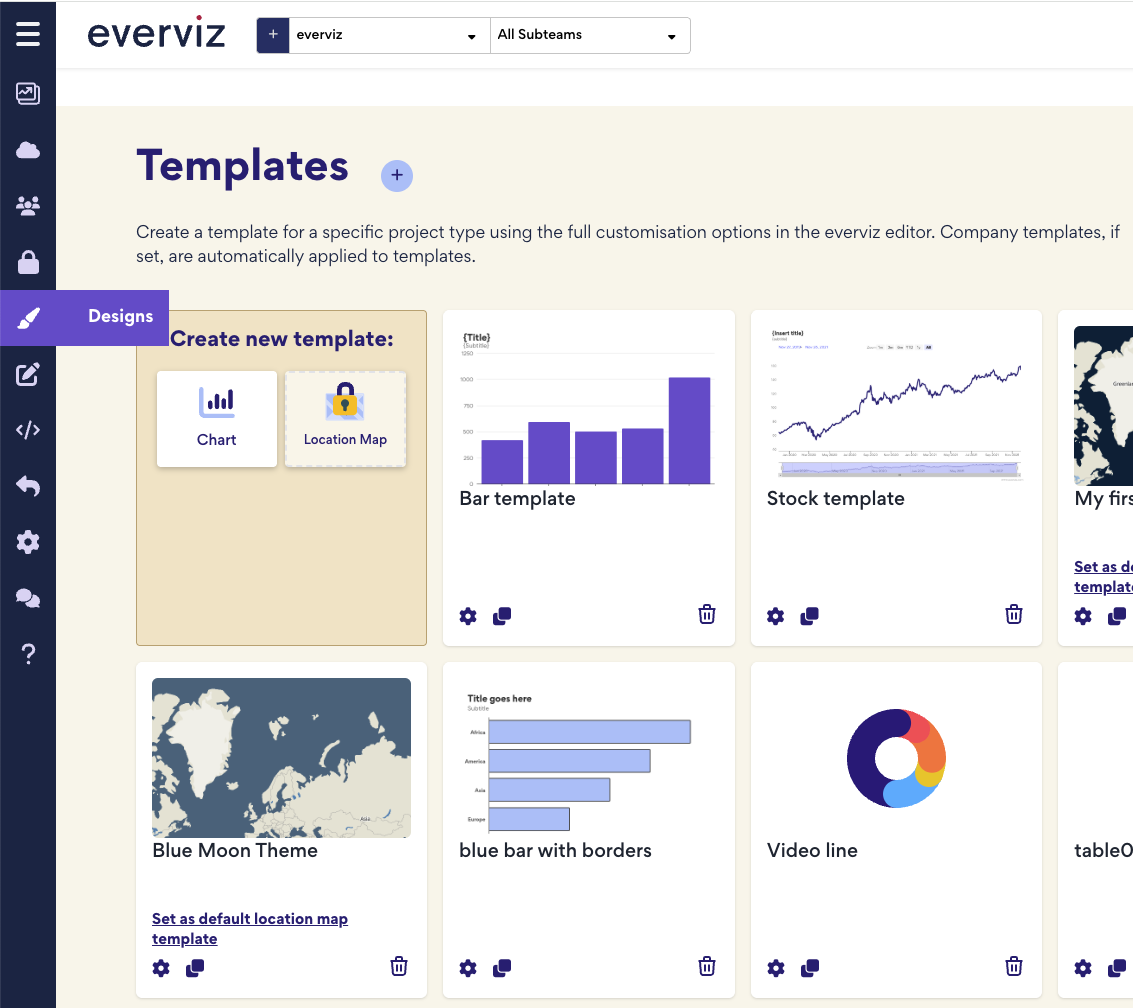Open the edit pencil sidebar icon
The width and height of the screenshot is (1133, 1008).
[x=27, y=374]
